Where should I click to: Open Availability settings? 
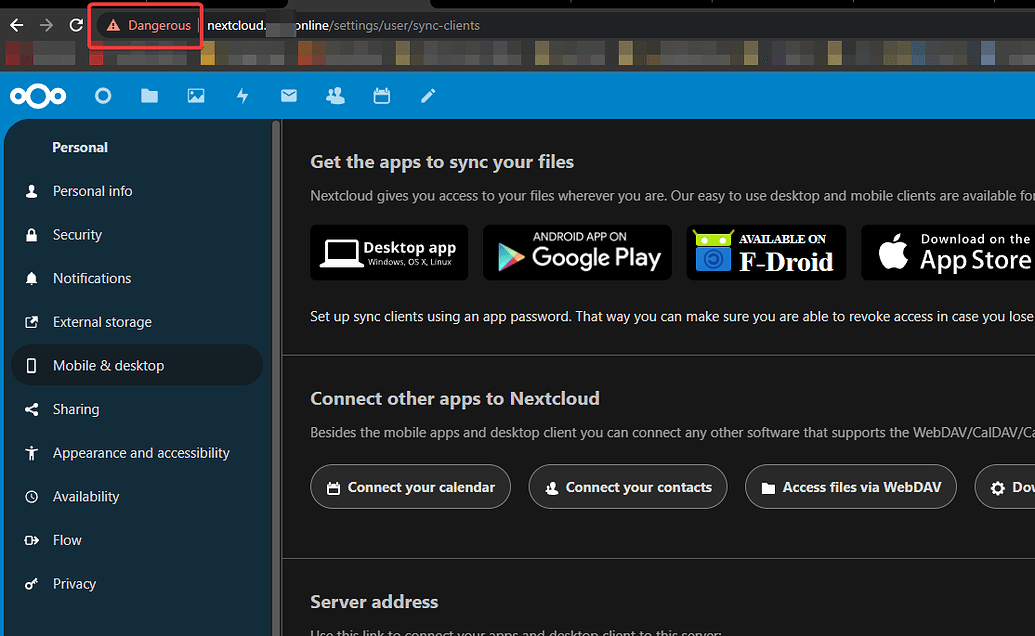(137, 496)
